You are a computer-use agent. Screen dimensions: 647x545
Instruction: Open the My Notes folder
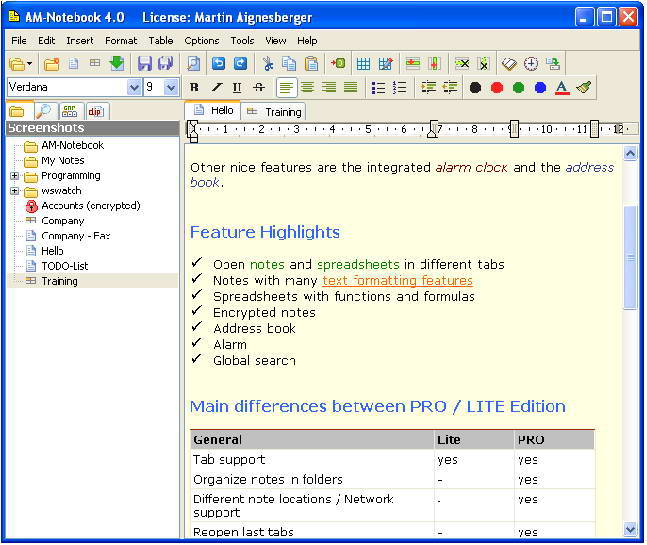[63, 160]
